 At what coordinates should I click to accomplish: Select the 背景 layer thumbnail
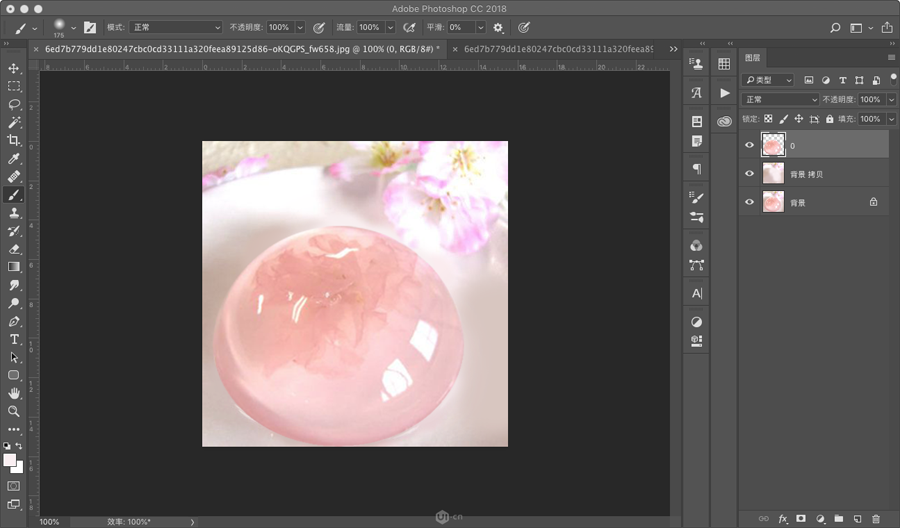point(773,202)
